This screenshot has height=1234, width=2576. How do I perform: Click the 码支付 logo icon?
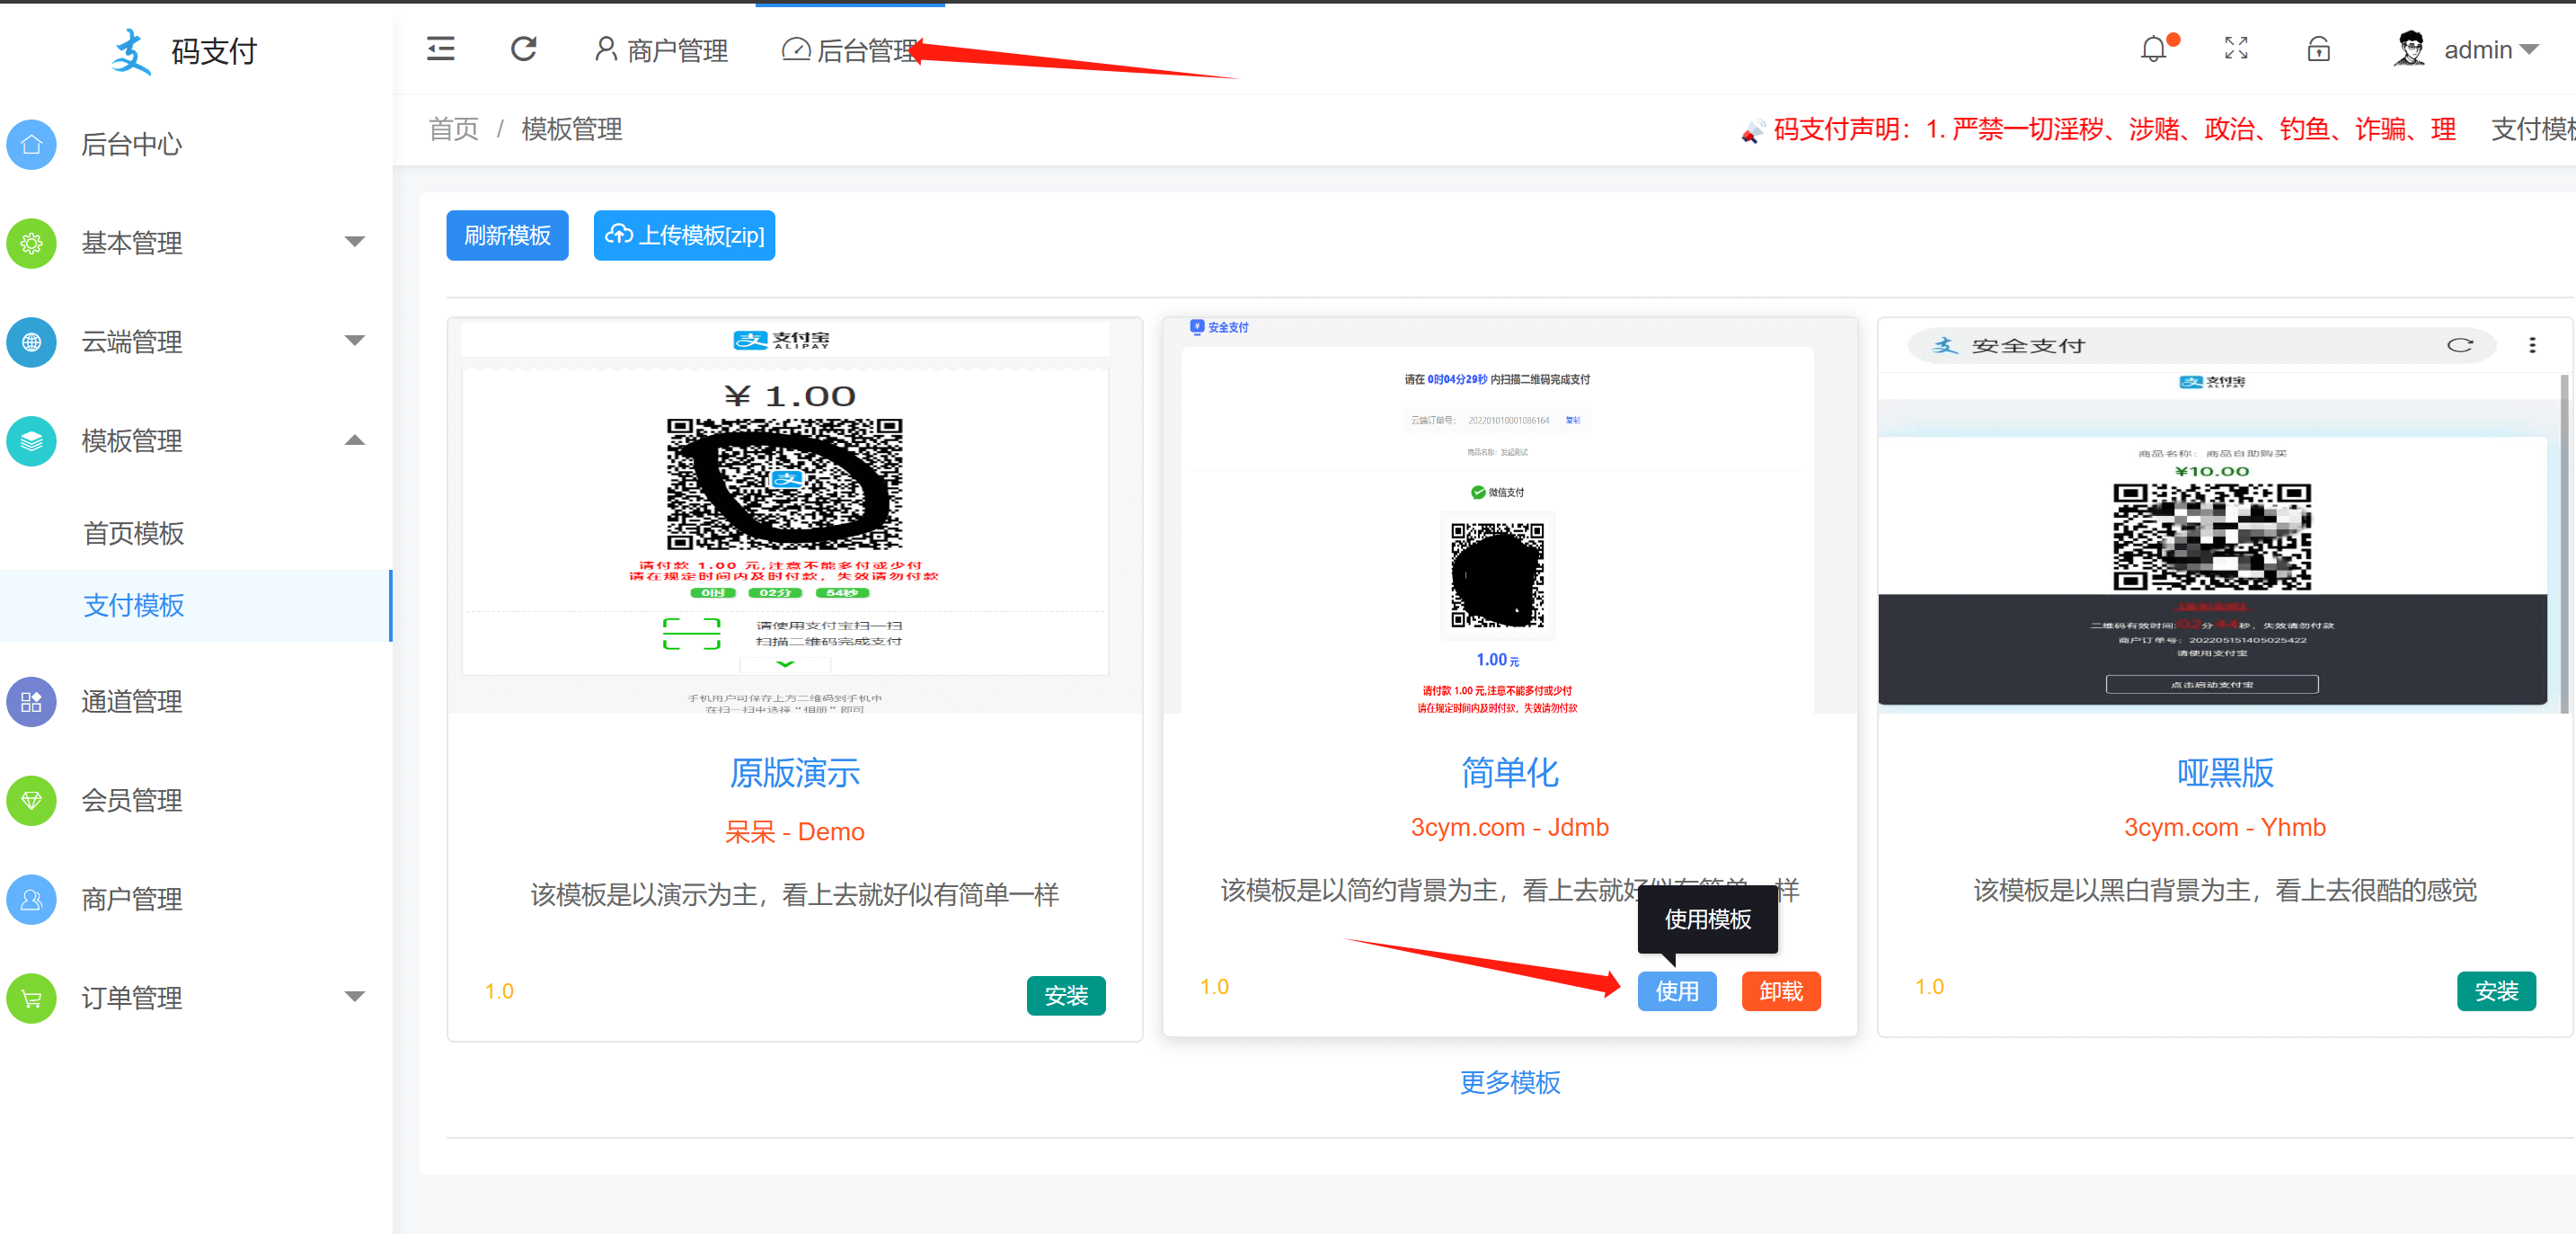click(x=131, y=51)
